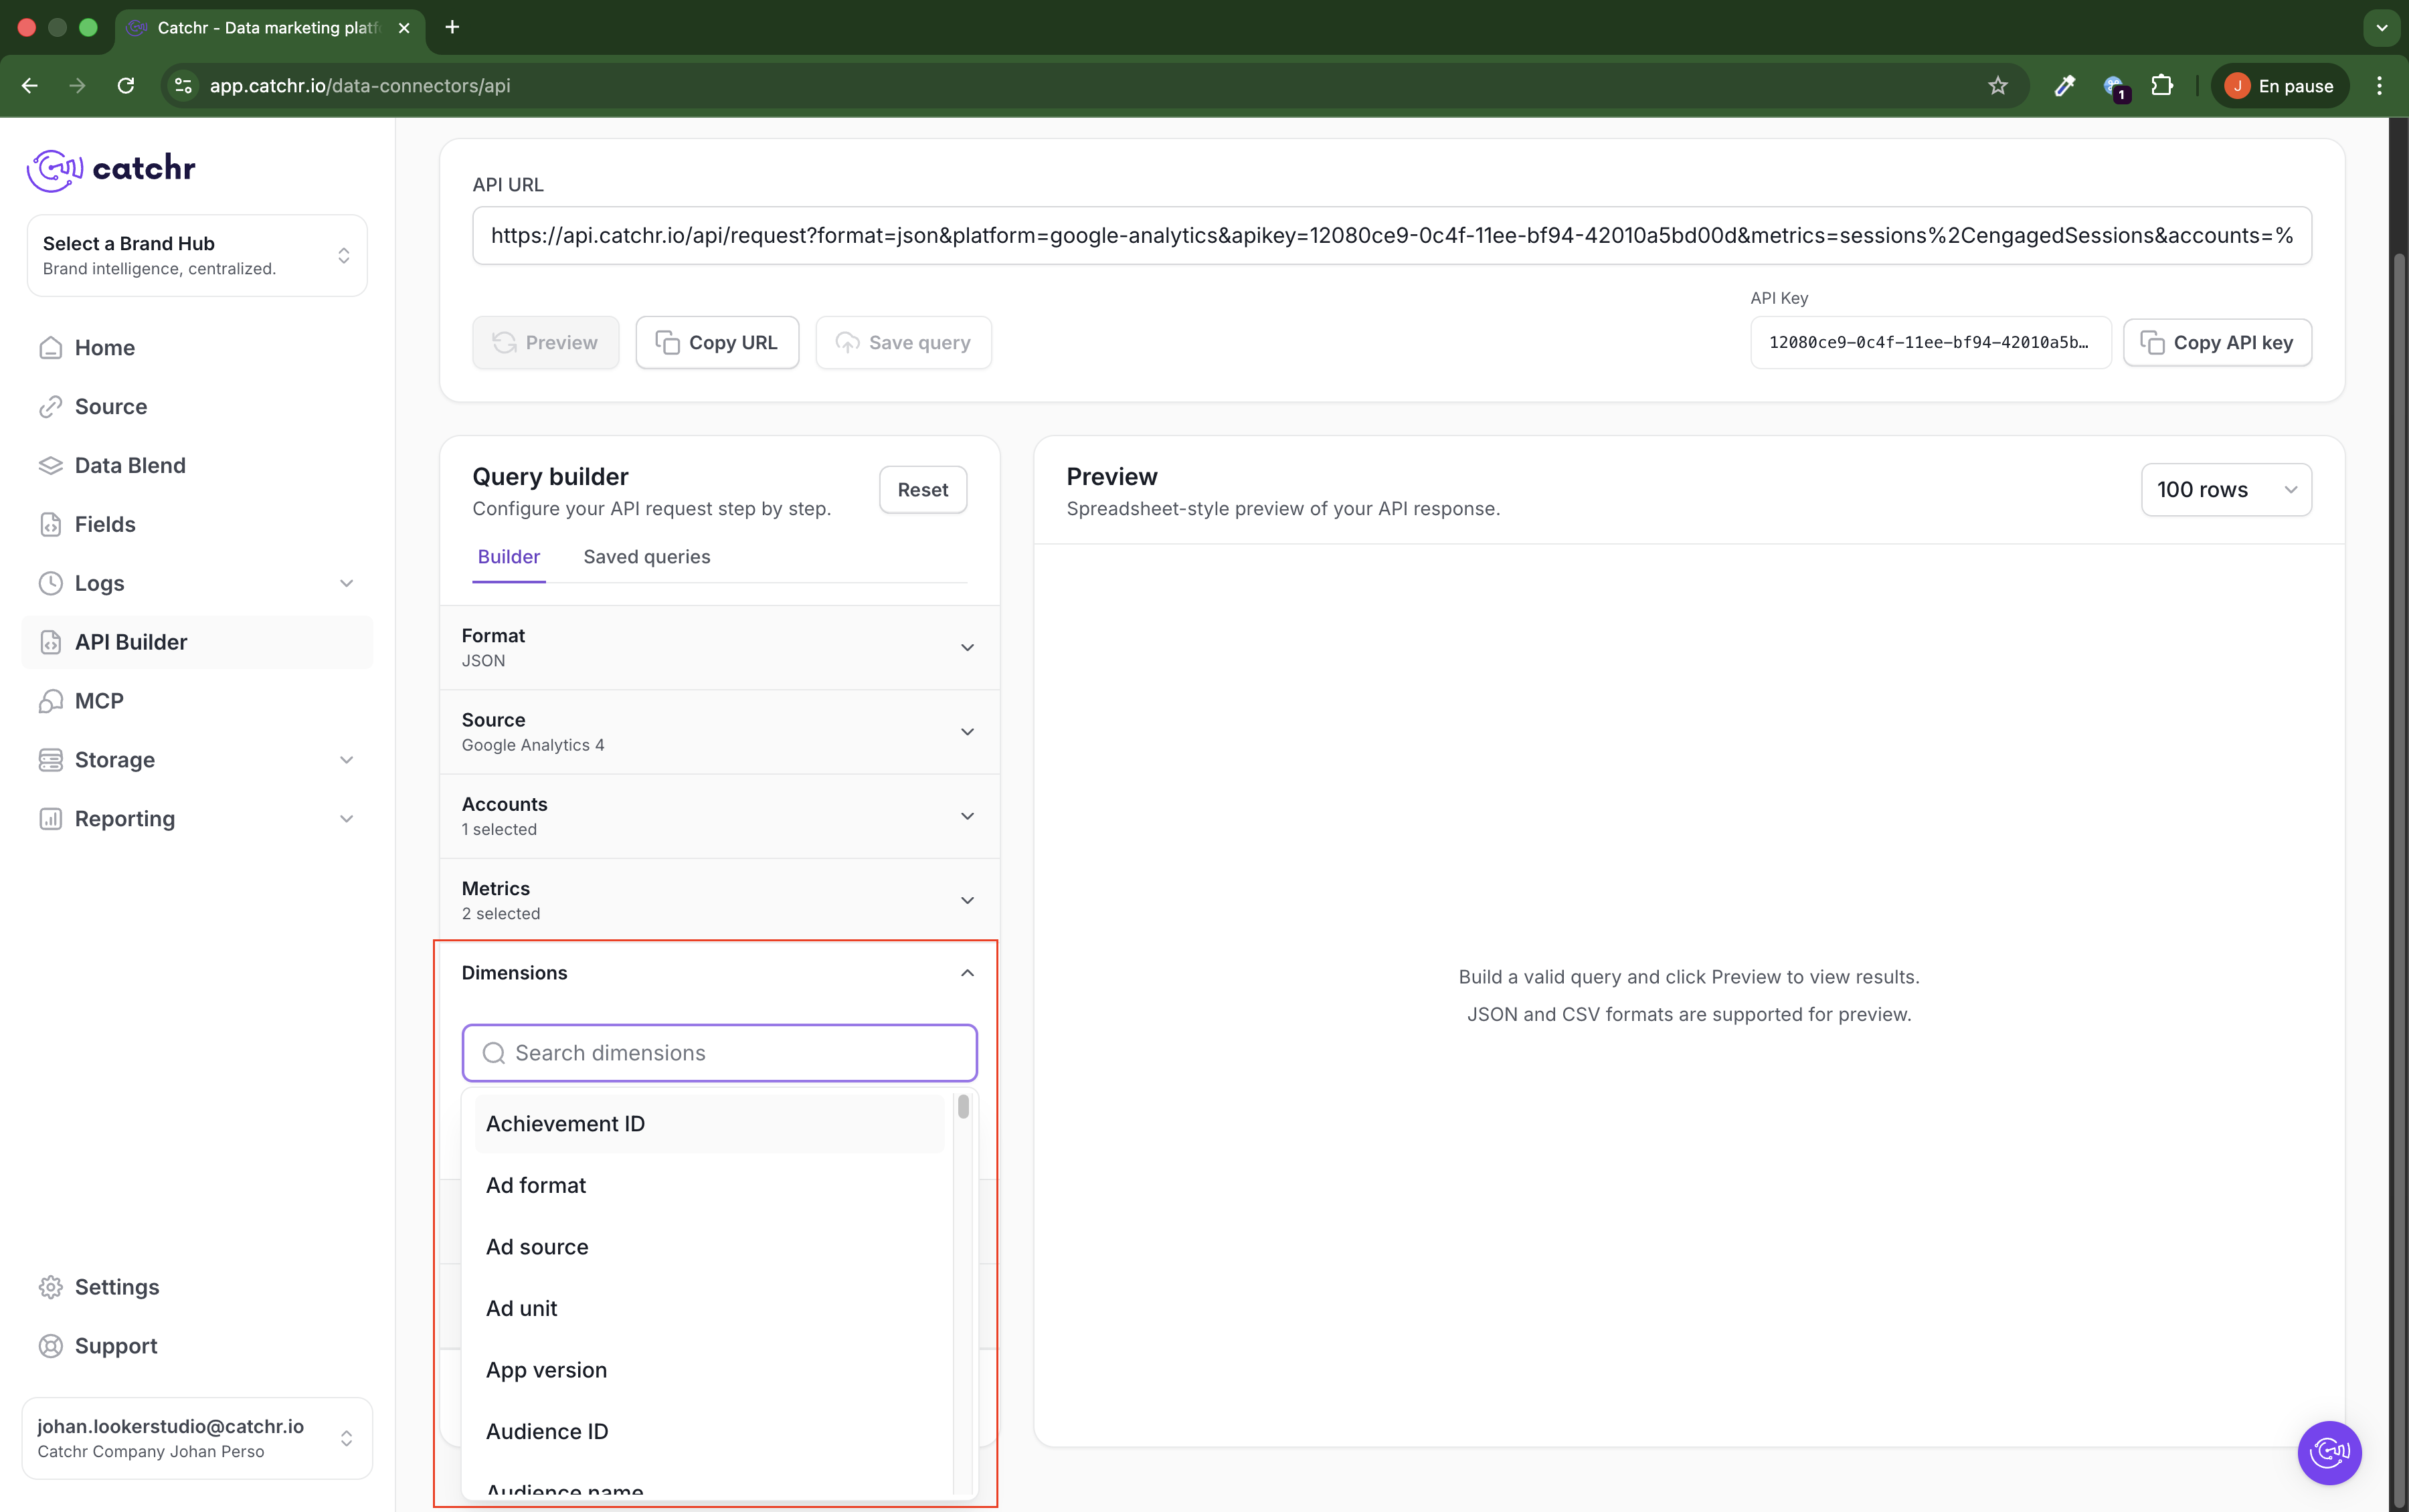Viewport: 2409px width, 1512px height.
Task: Open the 100 rows dropdown
Action: click(2225, 490)
